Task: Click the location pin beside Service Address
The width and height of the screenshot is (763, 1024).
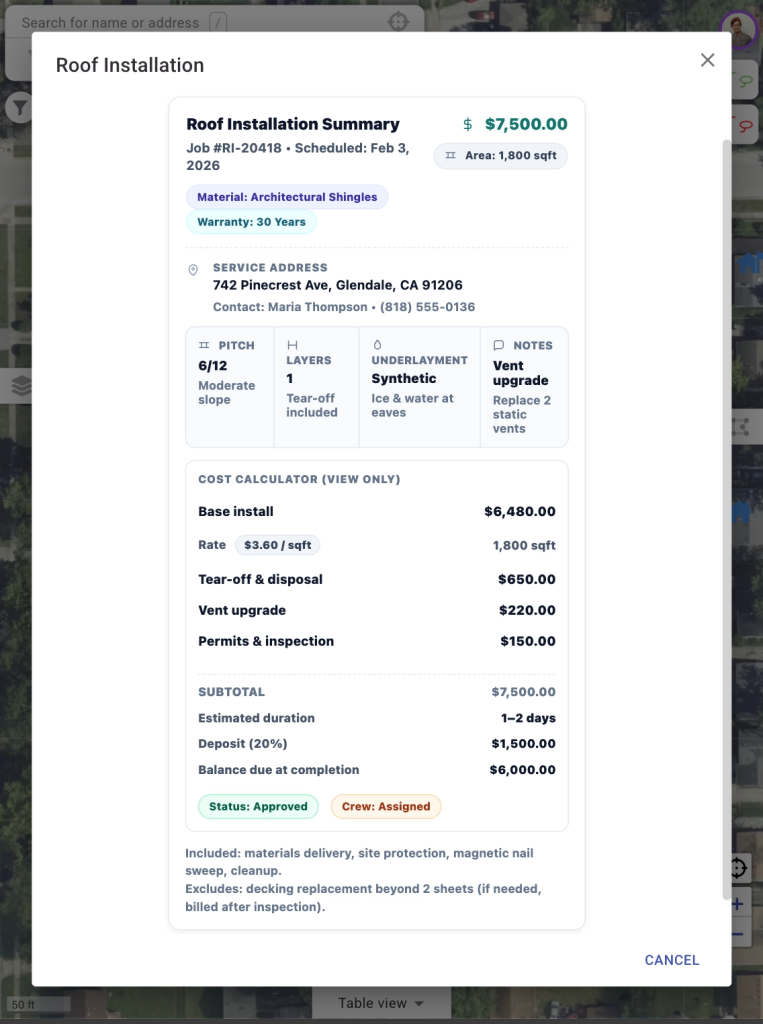Action: 193,271
